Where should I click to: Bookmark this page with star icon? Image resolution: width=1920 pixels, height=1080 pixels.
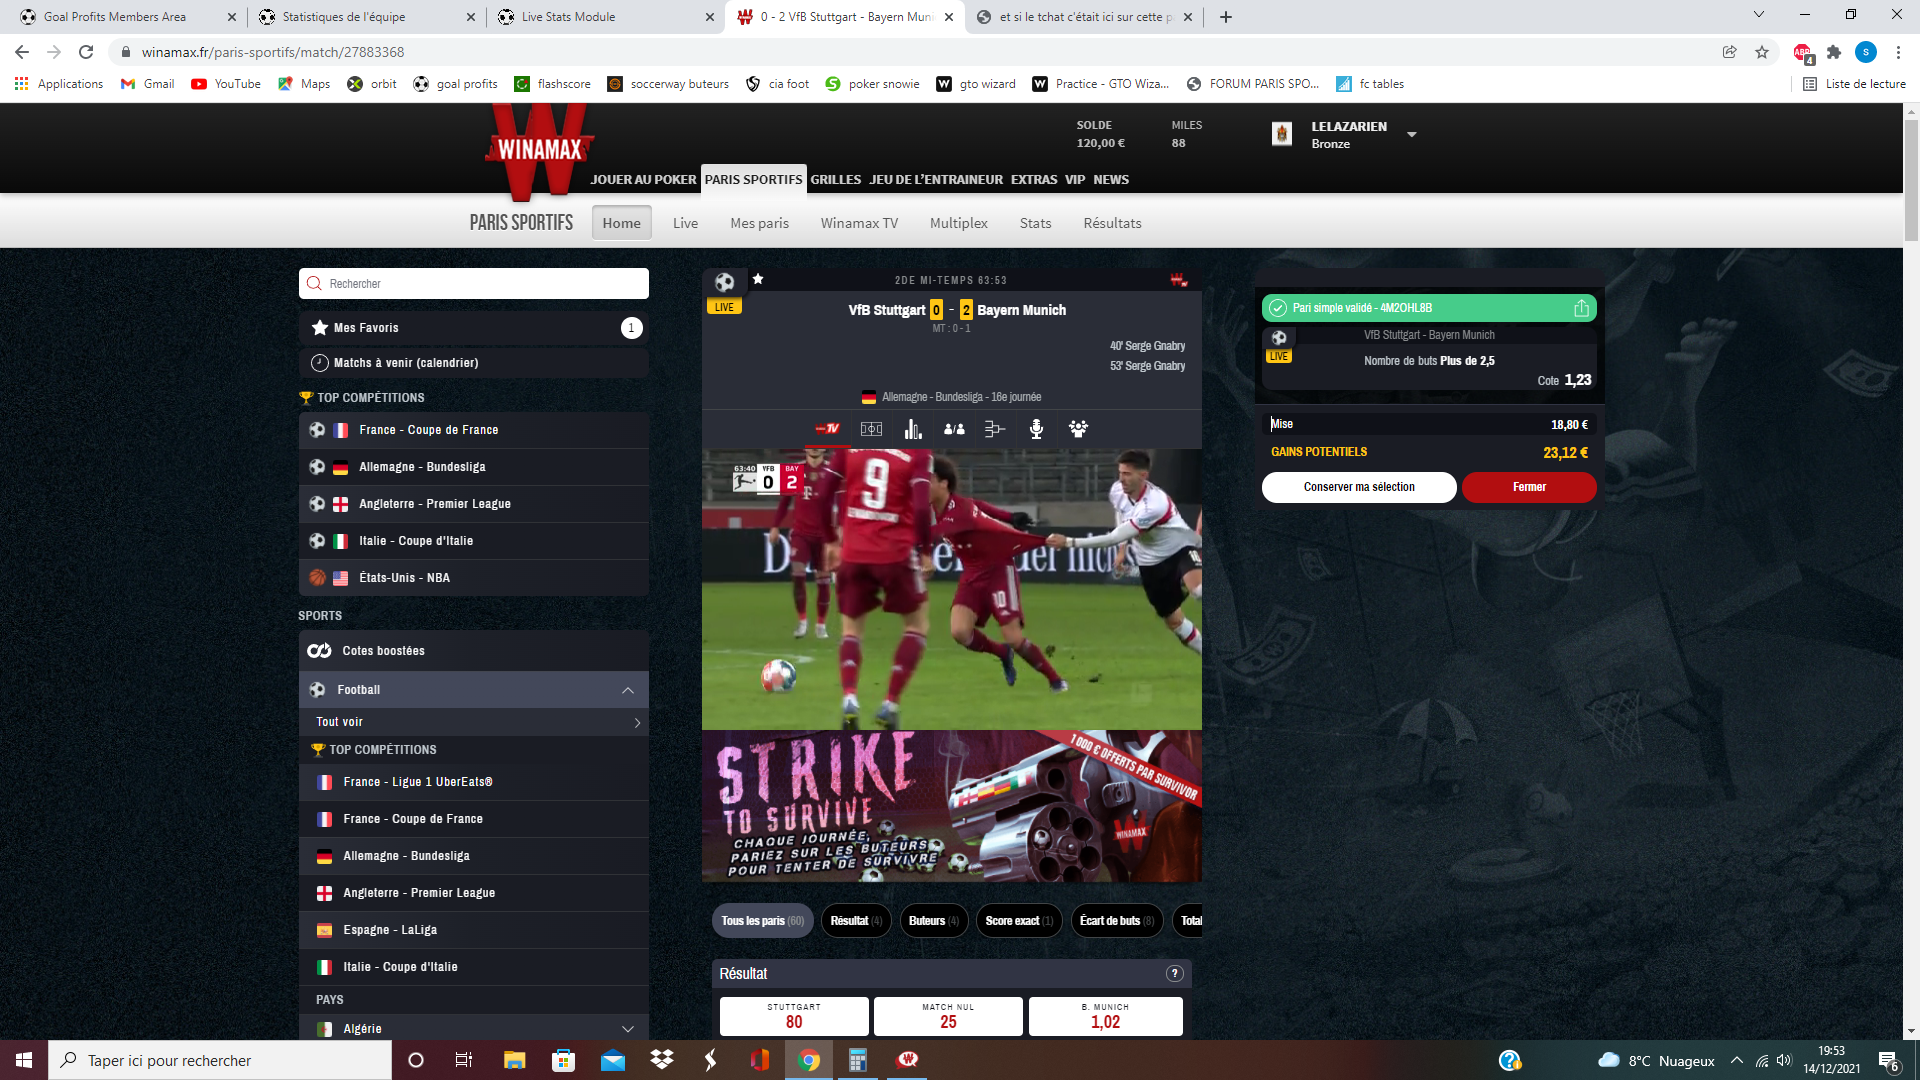1762,52
